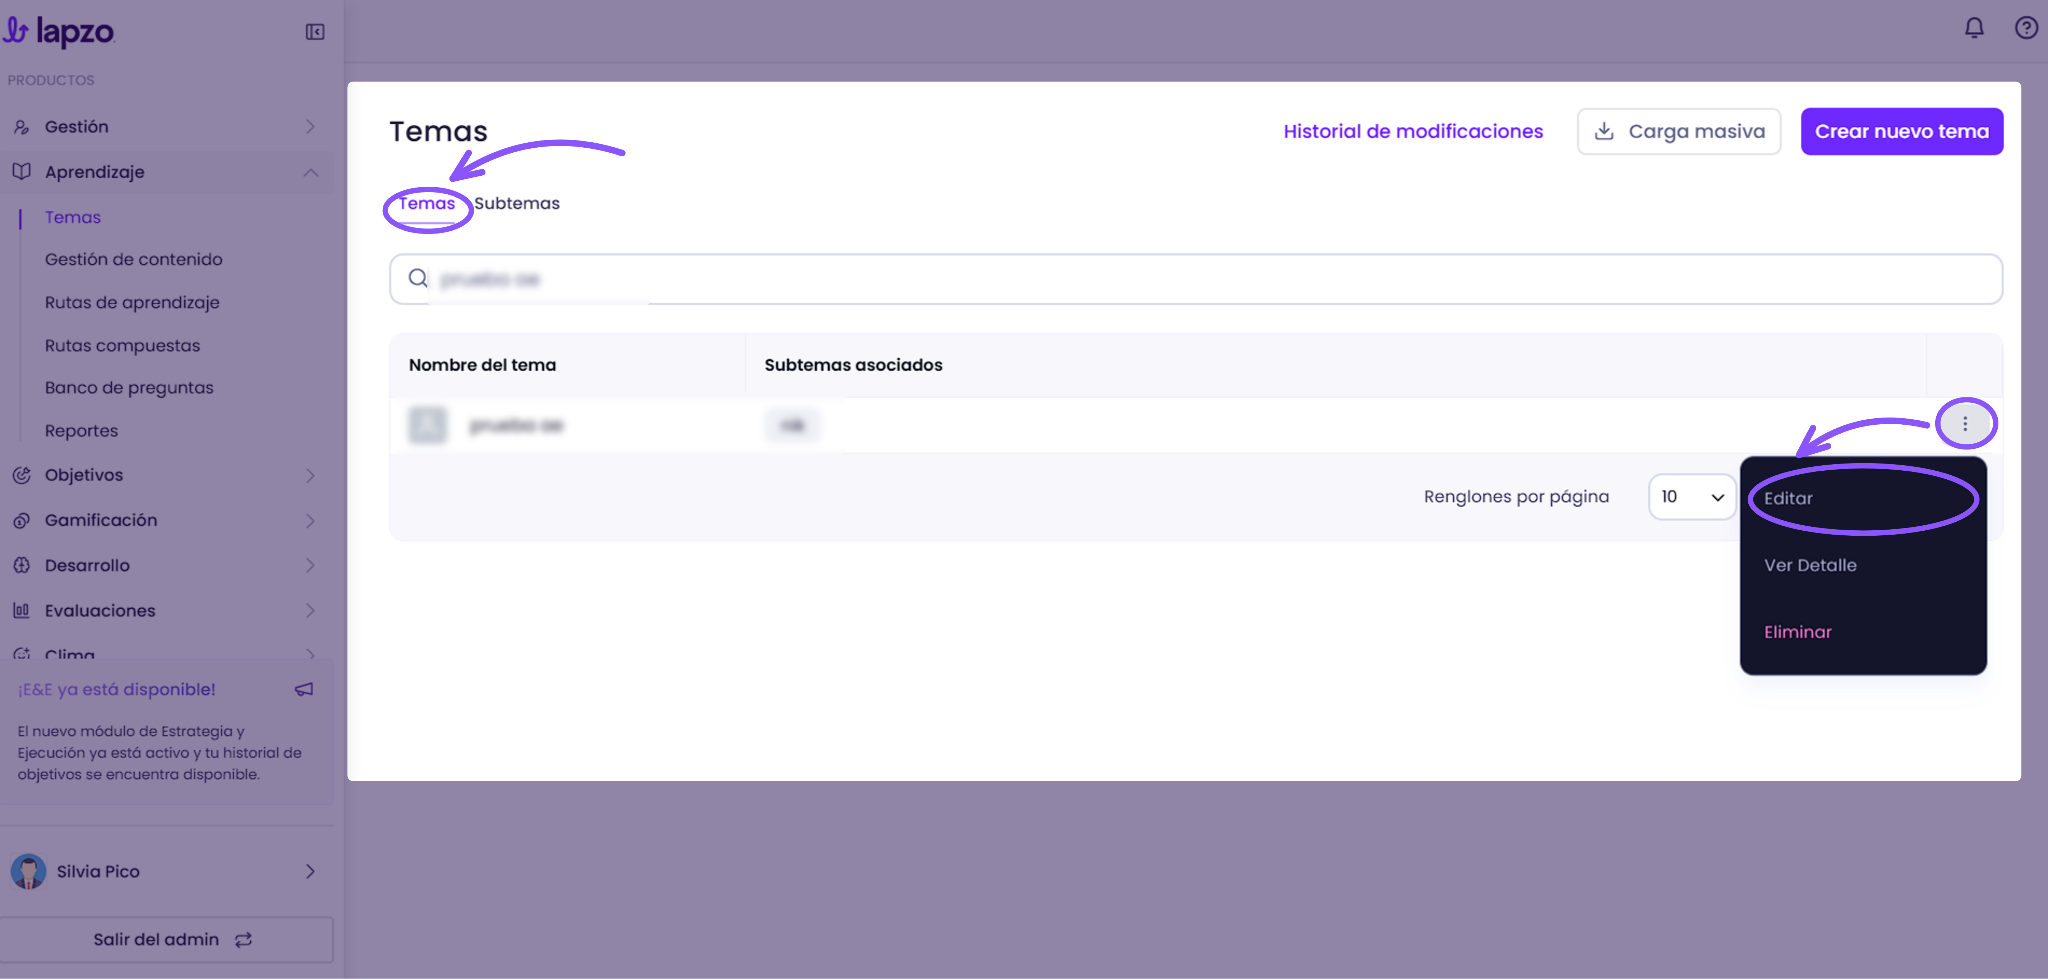2048x979 pixels.
Task: Open Historial de modificaciones link
Action: pos(1413,131)
